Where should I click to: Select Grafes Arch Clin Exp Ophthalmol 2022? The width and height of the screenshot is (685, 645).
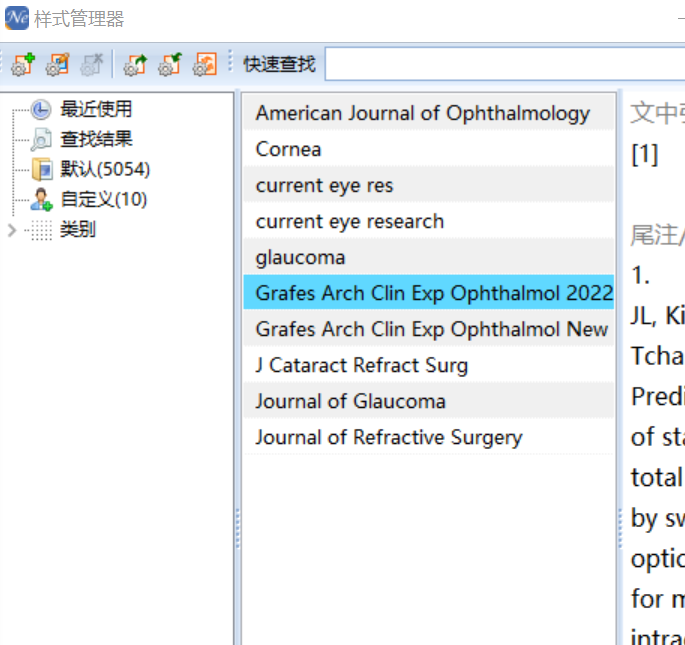tap(429, 292)
